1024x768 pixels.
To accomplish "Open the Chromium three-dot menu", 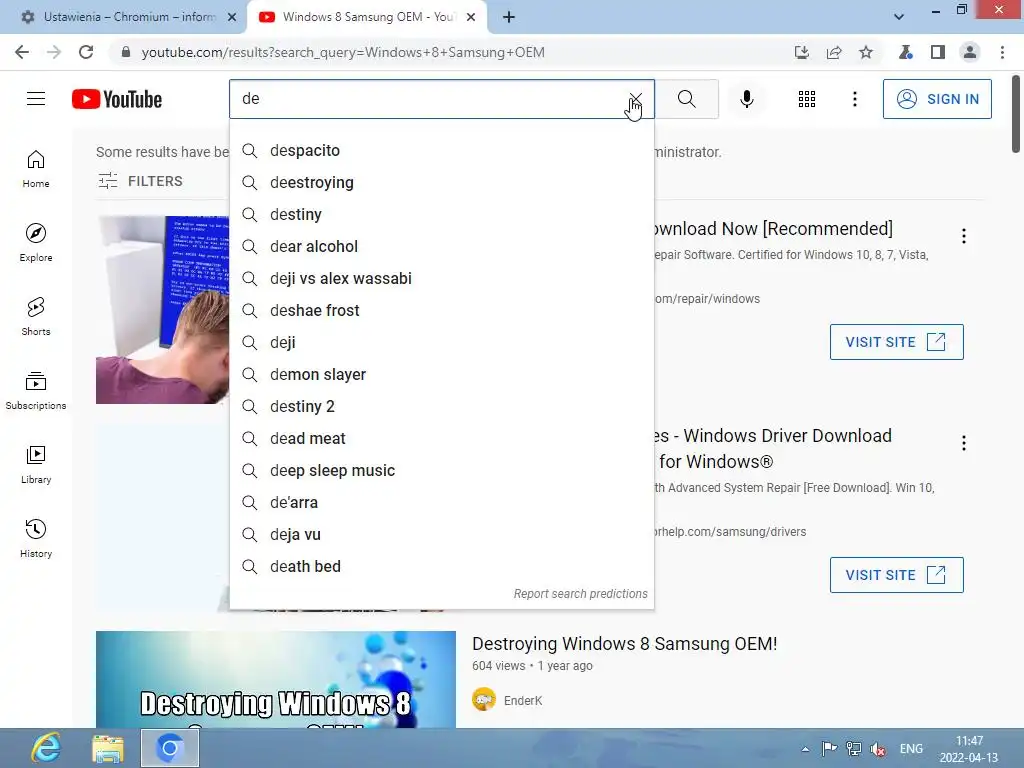I will click(1002, 52).
